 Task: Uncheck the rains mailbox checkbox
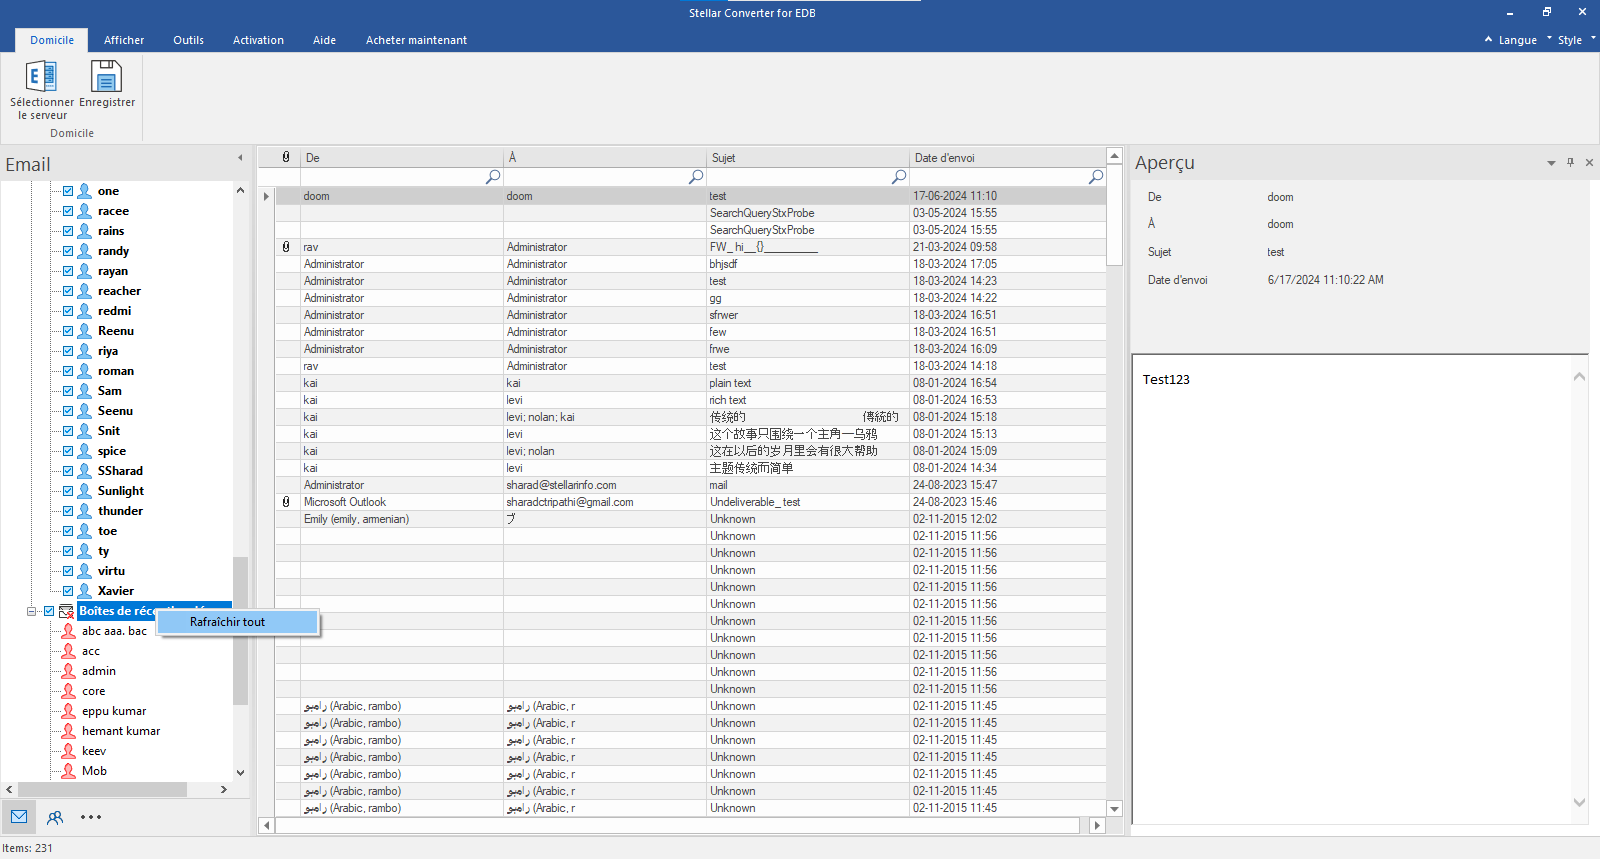pyautogui.click(x=68, y=231)
